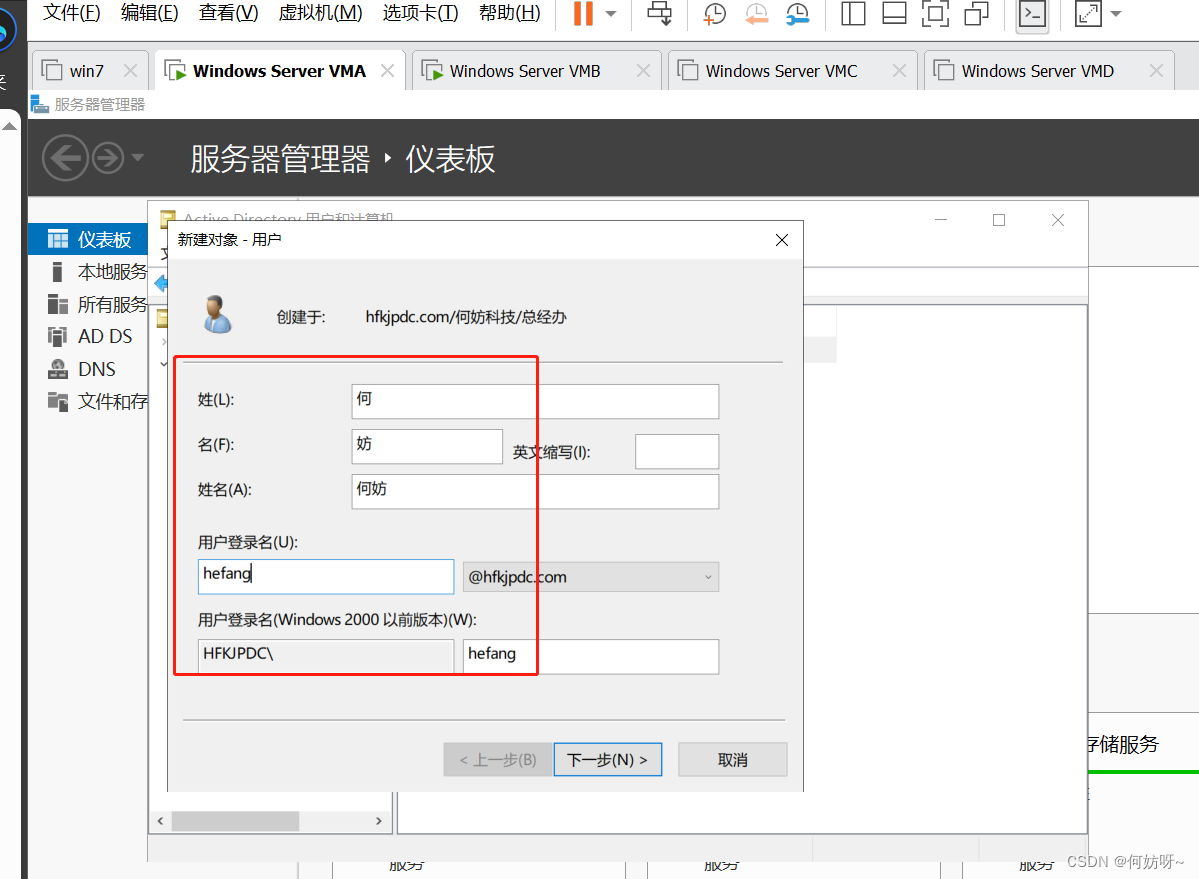Click the 下一步(N) button
Screen dimensions: 1199x879
coord(607,759)
